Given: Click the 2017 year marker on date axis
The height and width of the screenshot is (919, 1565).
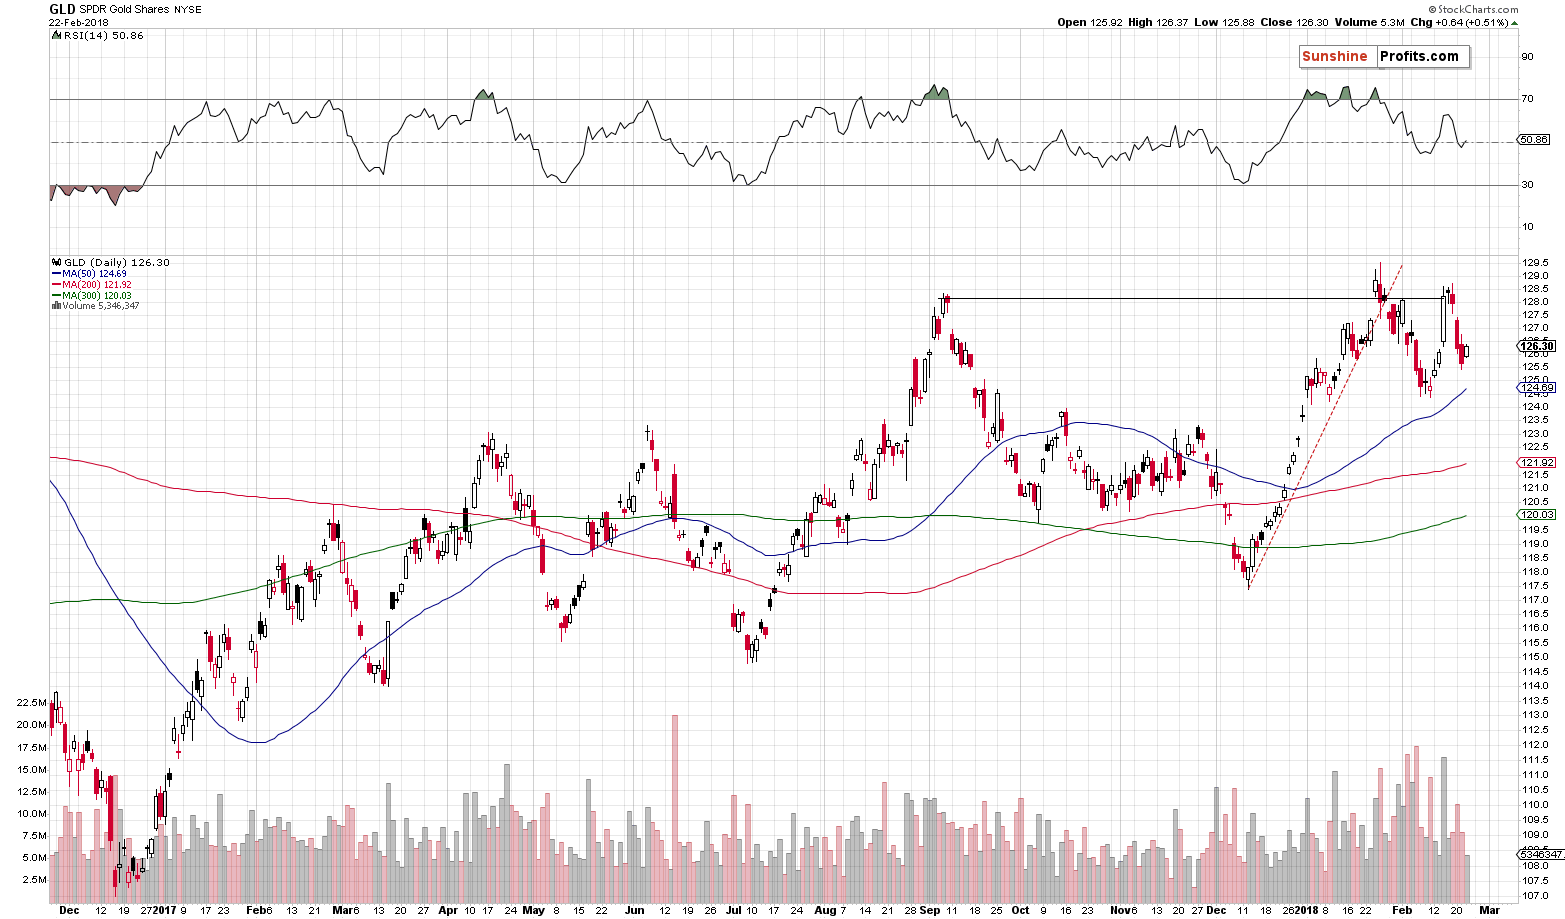Looking at the screenshot, I should click(x=165, y=911).
